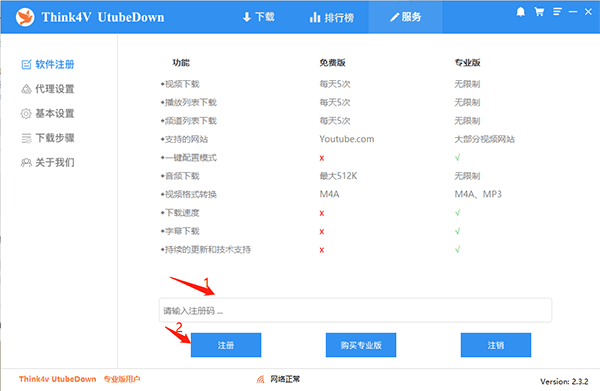Click the 音频下载 feature row
This screenshot has width=600, height=391.
pyautogui.click(x=180, y=176)
